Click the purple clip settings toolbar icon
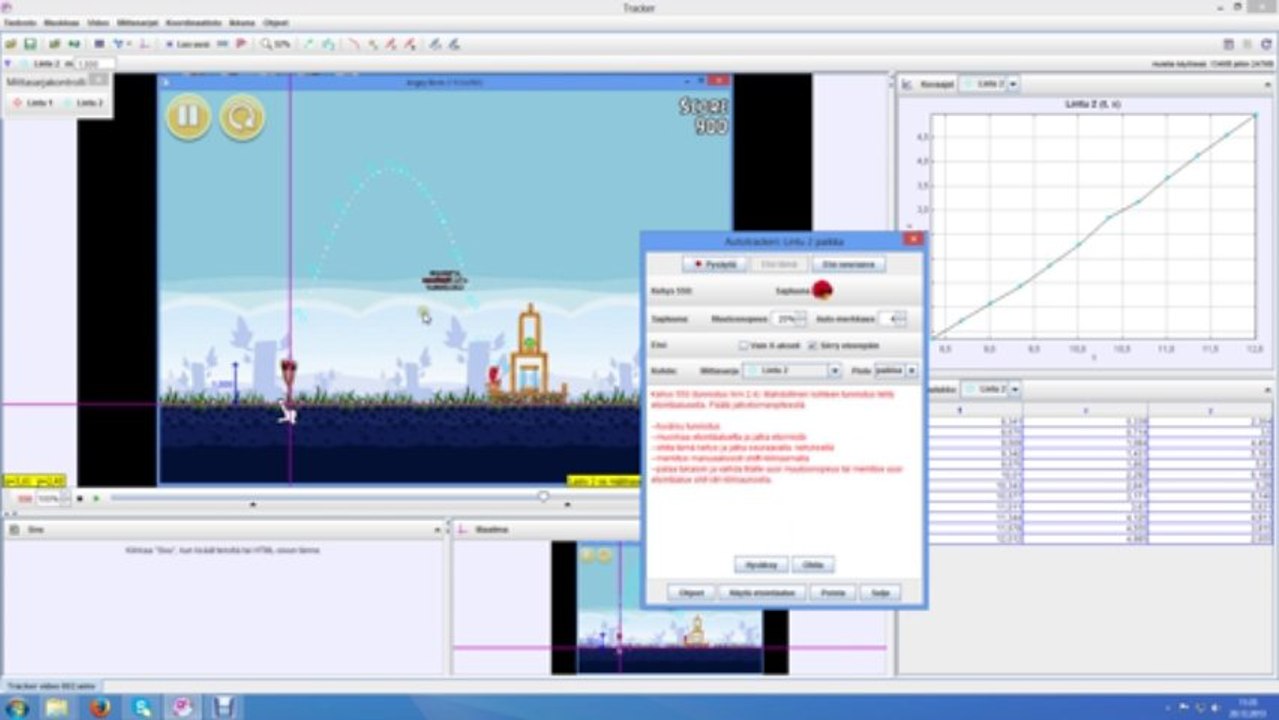Image resolution: width=1279 pixels, height=720 pixels. tap(99, 44)
